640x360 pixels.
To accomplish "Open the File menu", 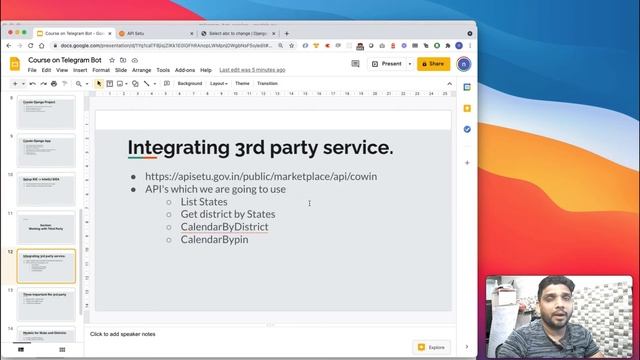I will click(x=32, y=70).
